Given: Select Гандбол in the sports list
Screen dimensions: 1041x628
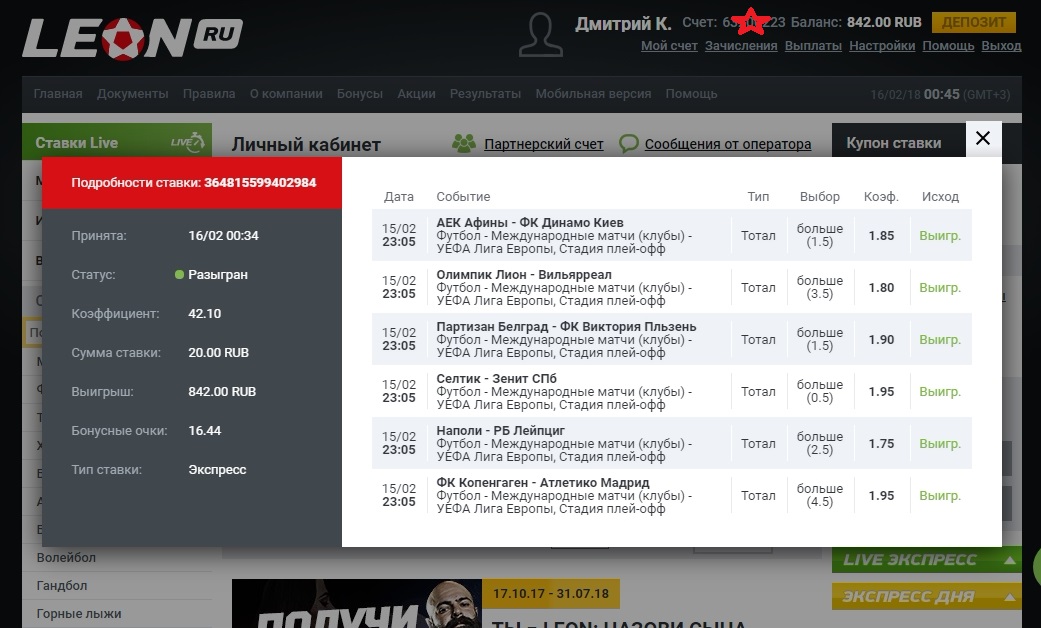Looking at the screenshot, I should coord(62,586).
